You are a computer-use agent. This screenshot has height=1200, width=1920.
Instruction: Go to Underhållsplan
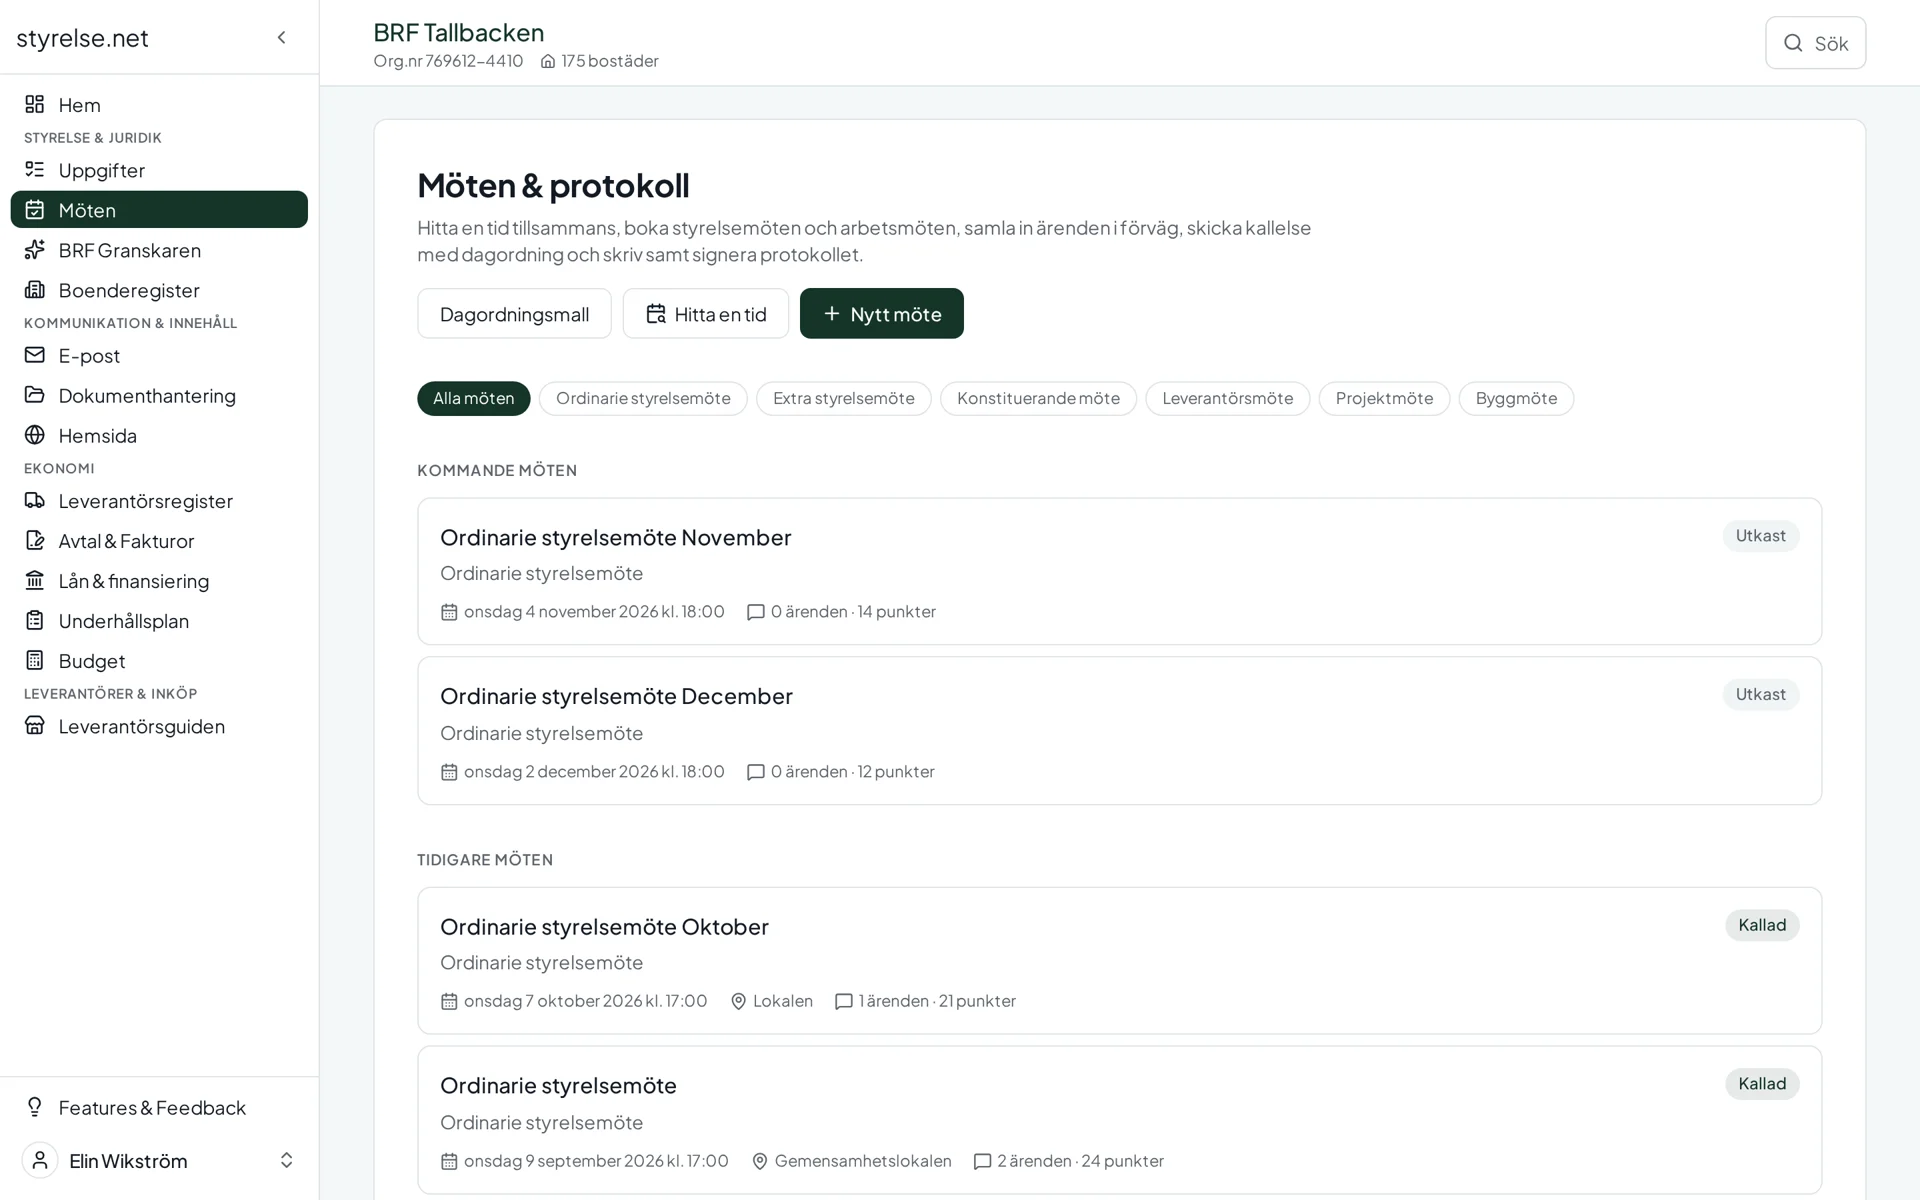pyautogui.click(x=159, y=620)
